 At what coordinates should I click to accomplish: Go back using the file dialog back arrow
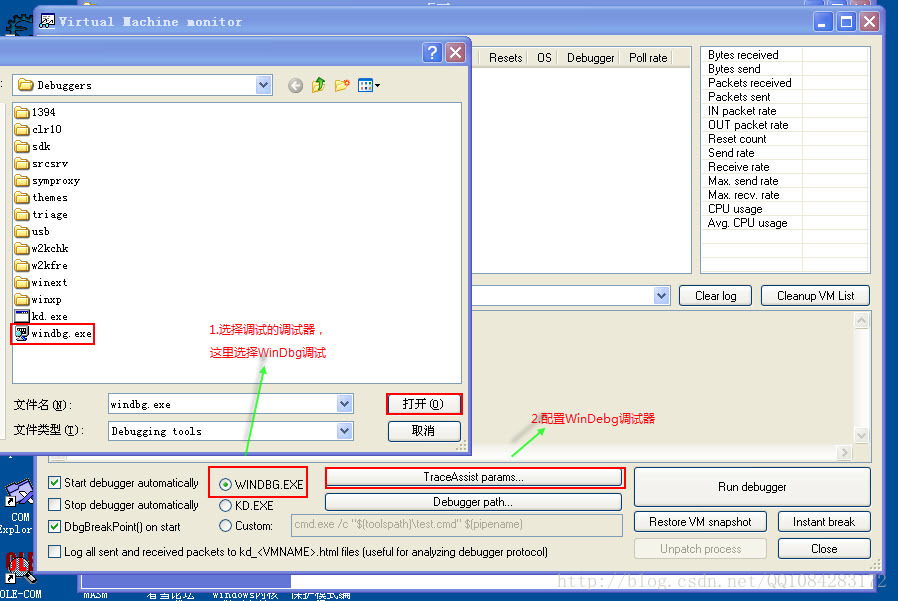295,86
